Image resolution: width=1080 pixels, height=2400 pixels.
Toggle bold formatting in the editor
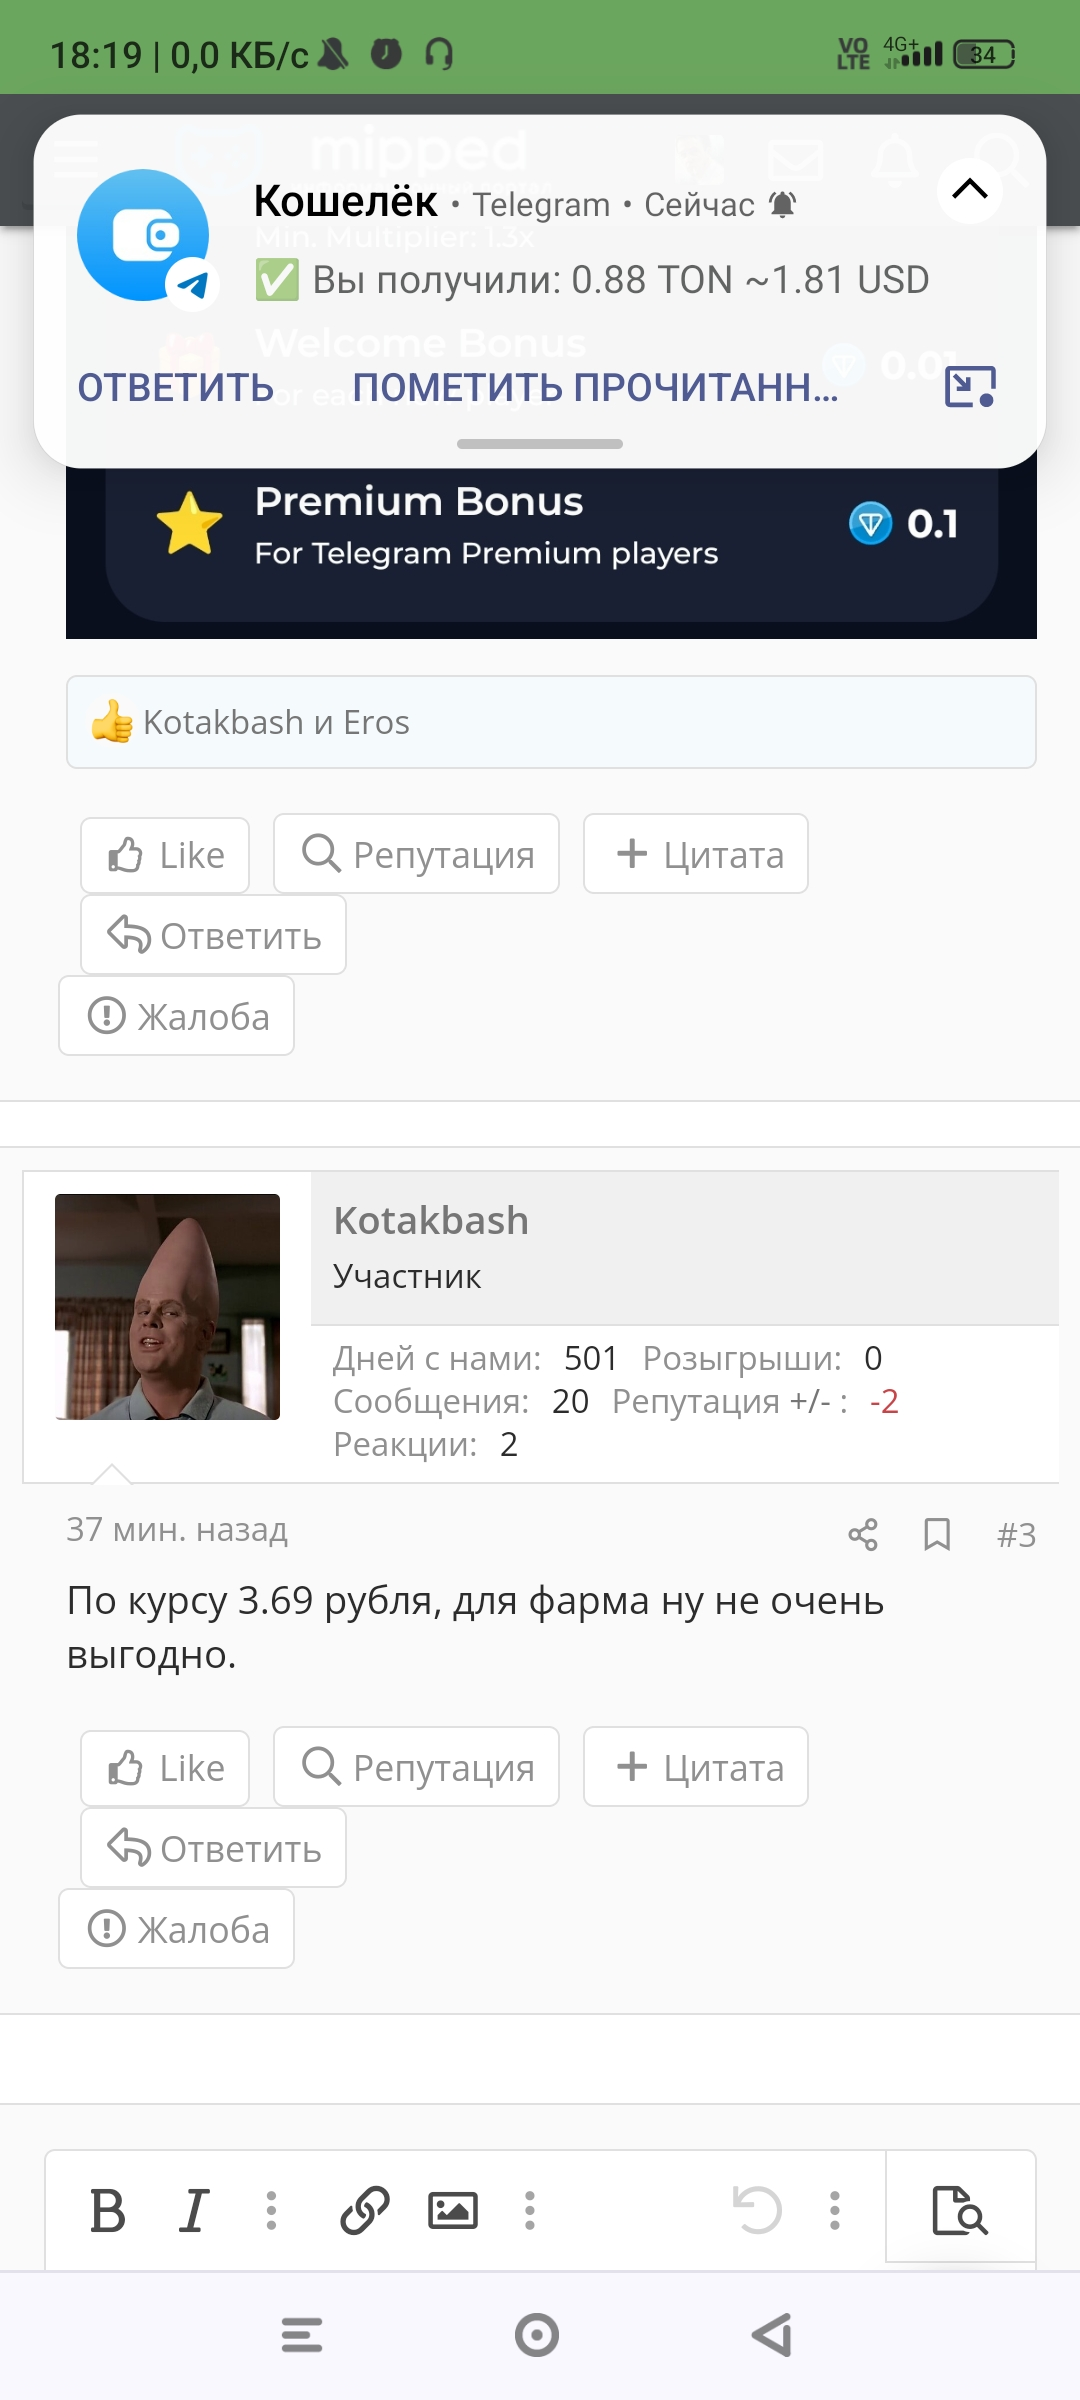[x=108, y=2210]
